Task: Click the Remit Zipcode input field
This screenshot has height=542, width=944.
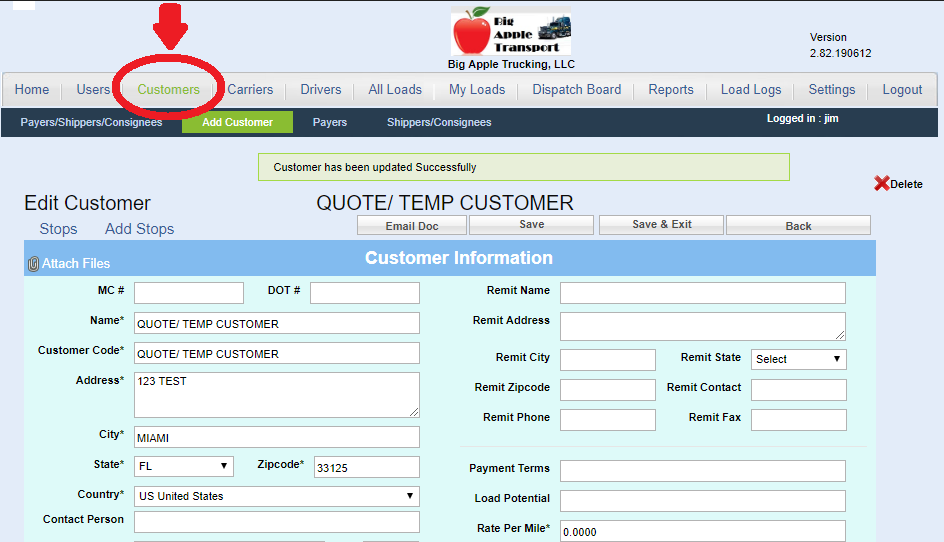Action: (607, 390)
